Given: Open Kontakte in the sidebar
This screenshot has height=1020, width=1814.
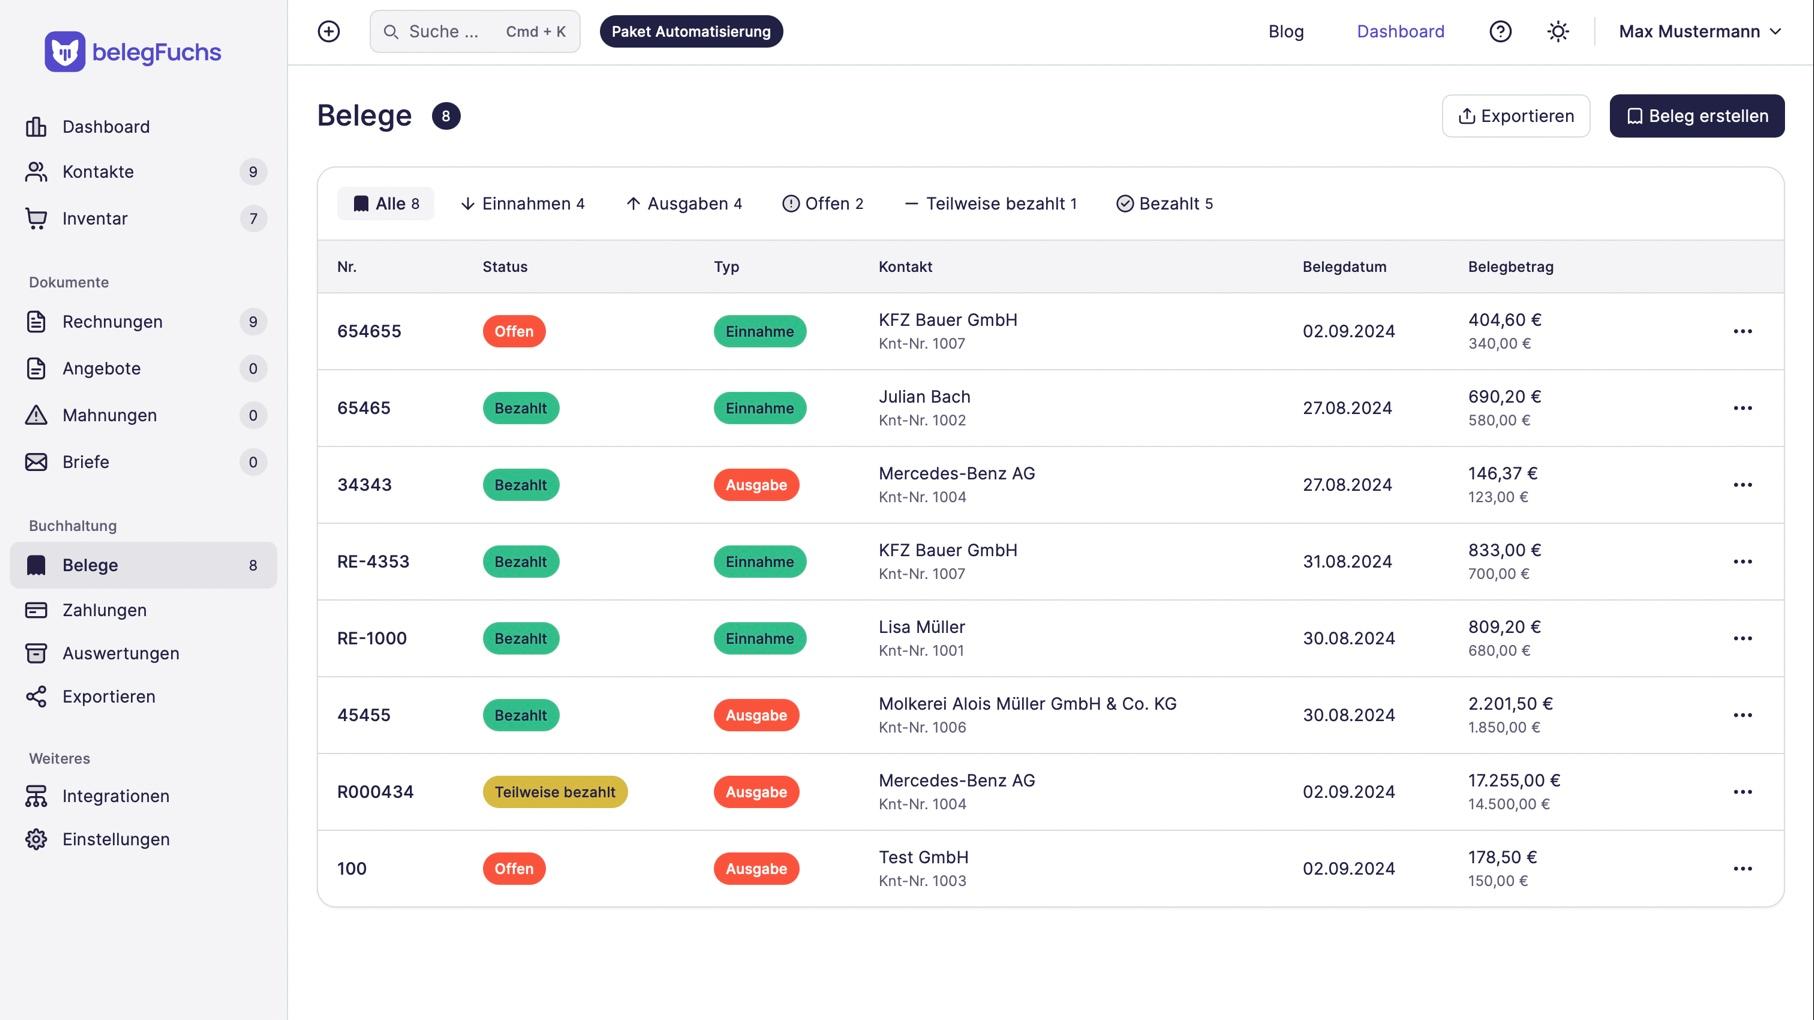Looking at the screenshot, I should pos(144,172).
